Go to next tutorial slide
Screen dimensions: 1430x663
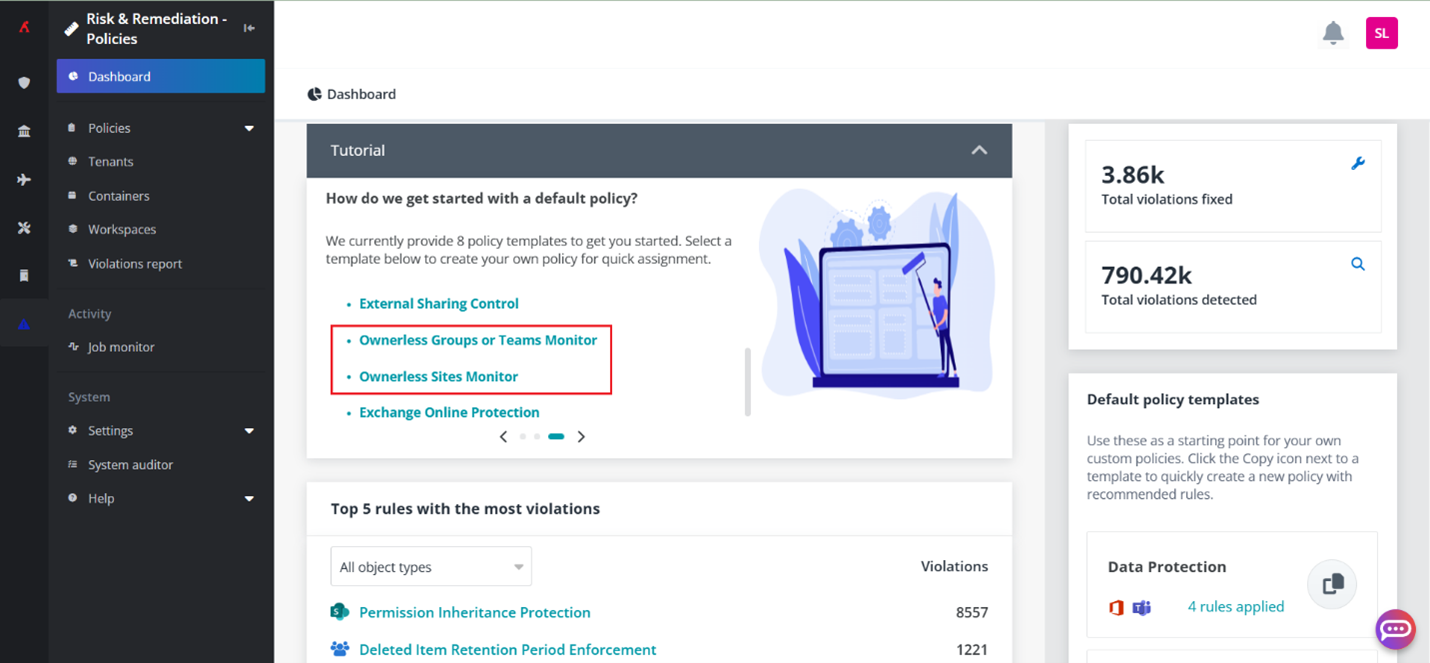pos(581,436)
